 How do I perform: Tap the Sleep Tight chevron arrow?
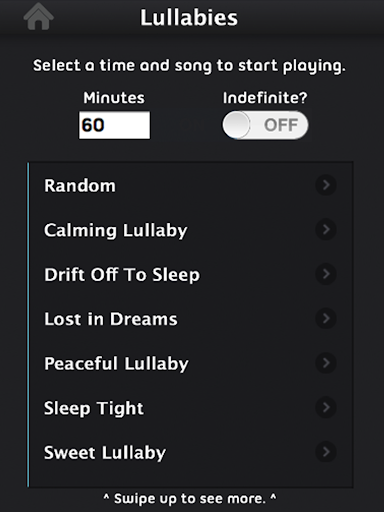pyautogui.click(x=326, y=407)
